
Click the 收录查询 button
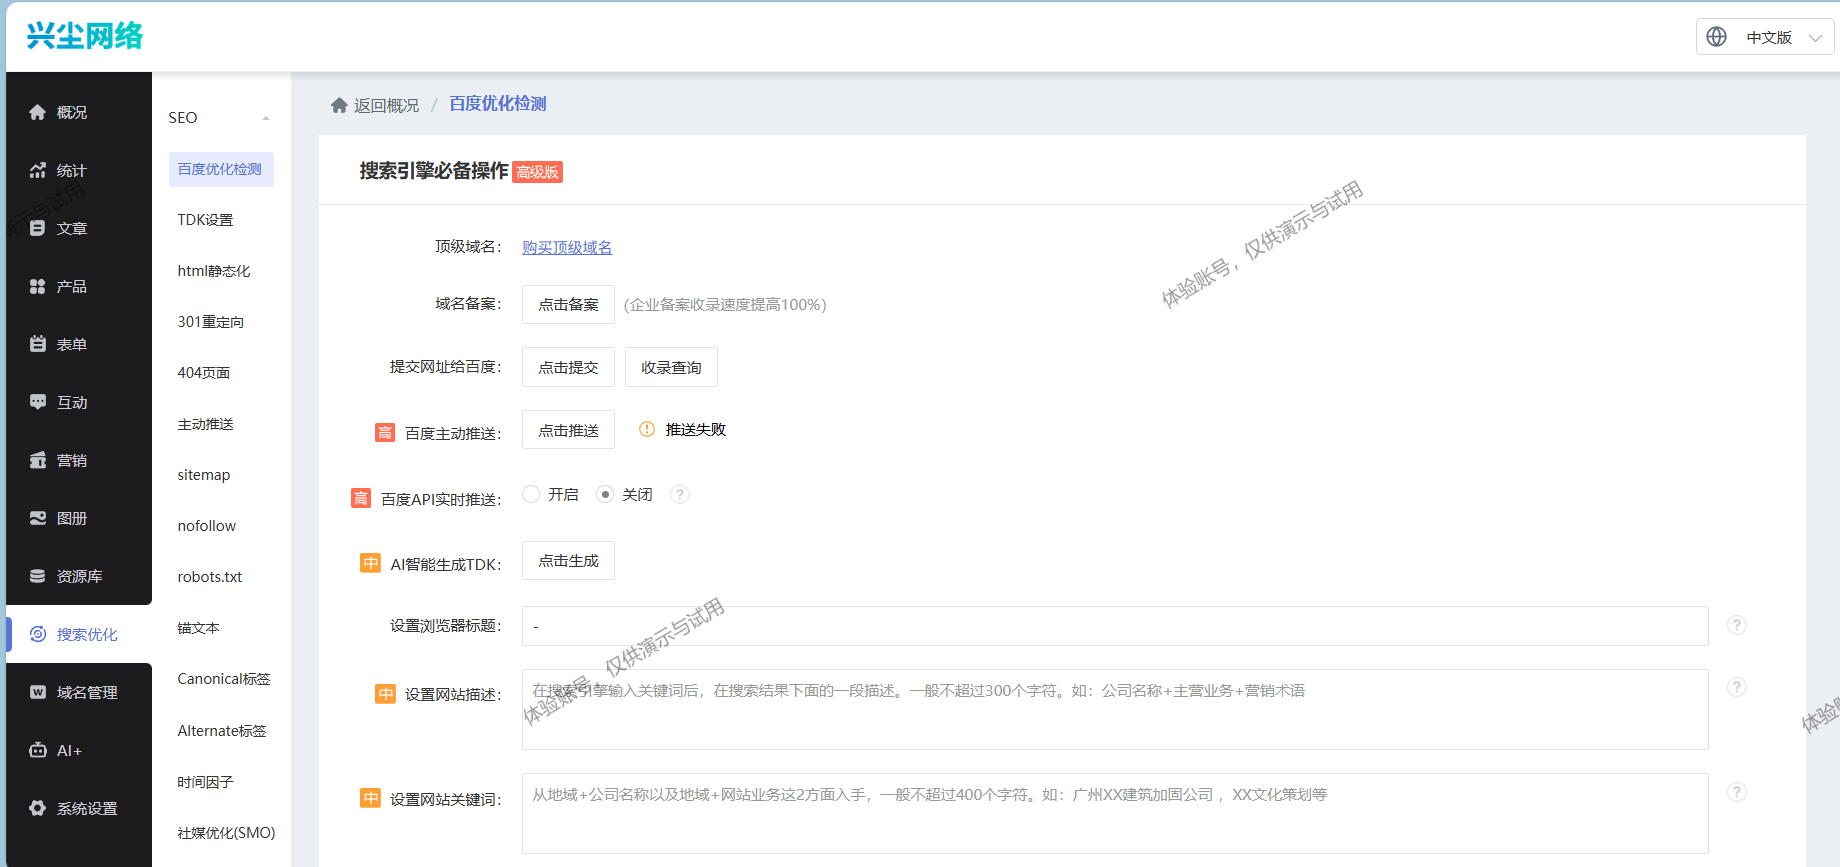tap(671, 367)
